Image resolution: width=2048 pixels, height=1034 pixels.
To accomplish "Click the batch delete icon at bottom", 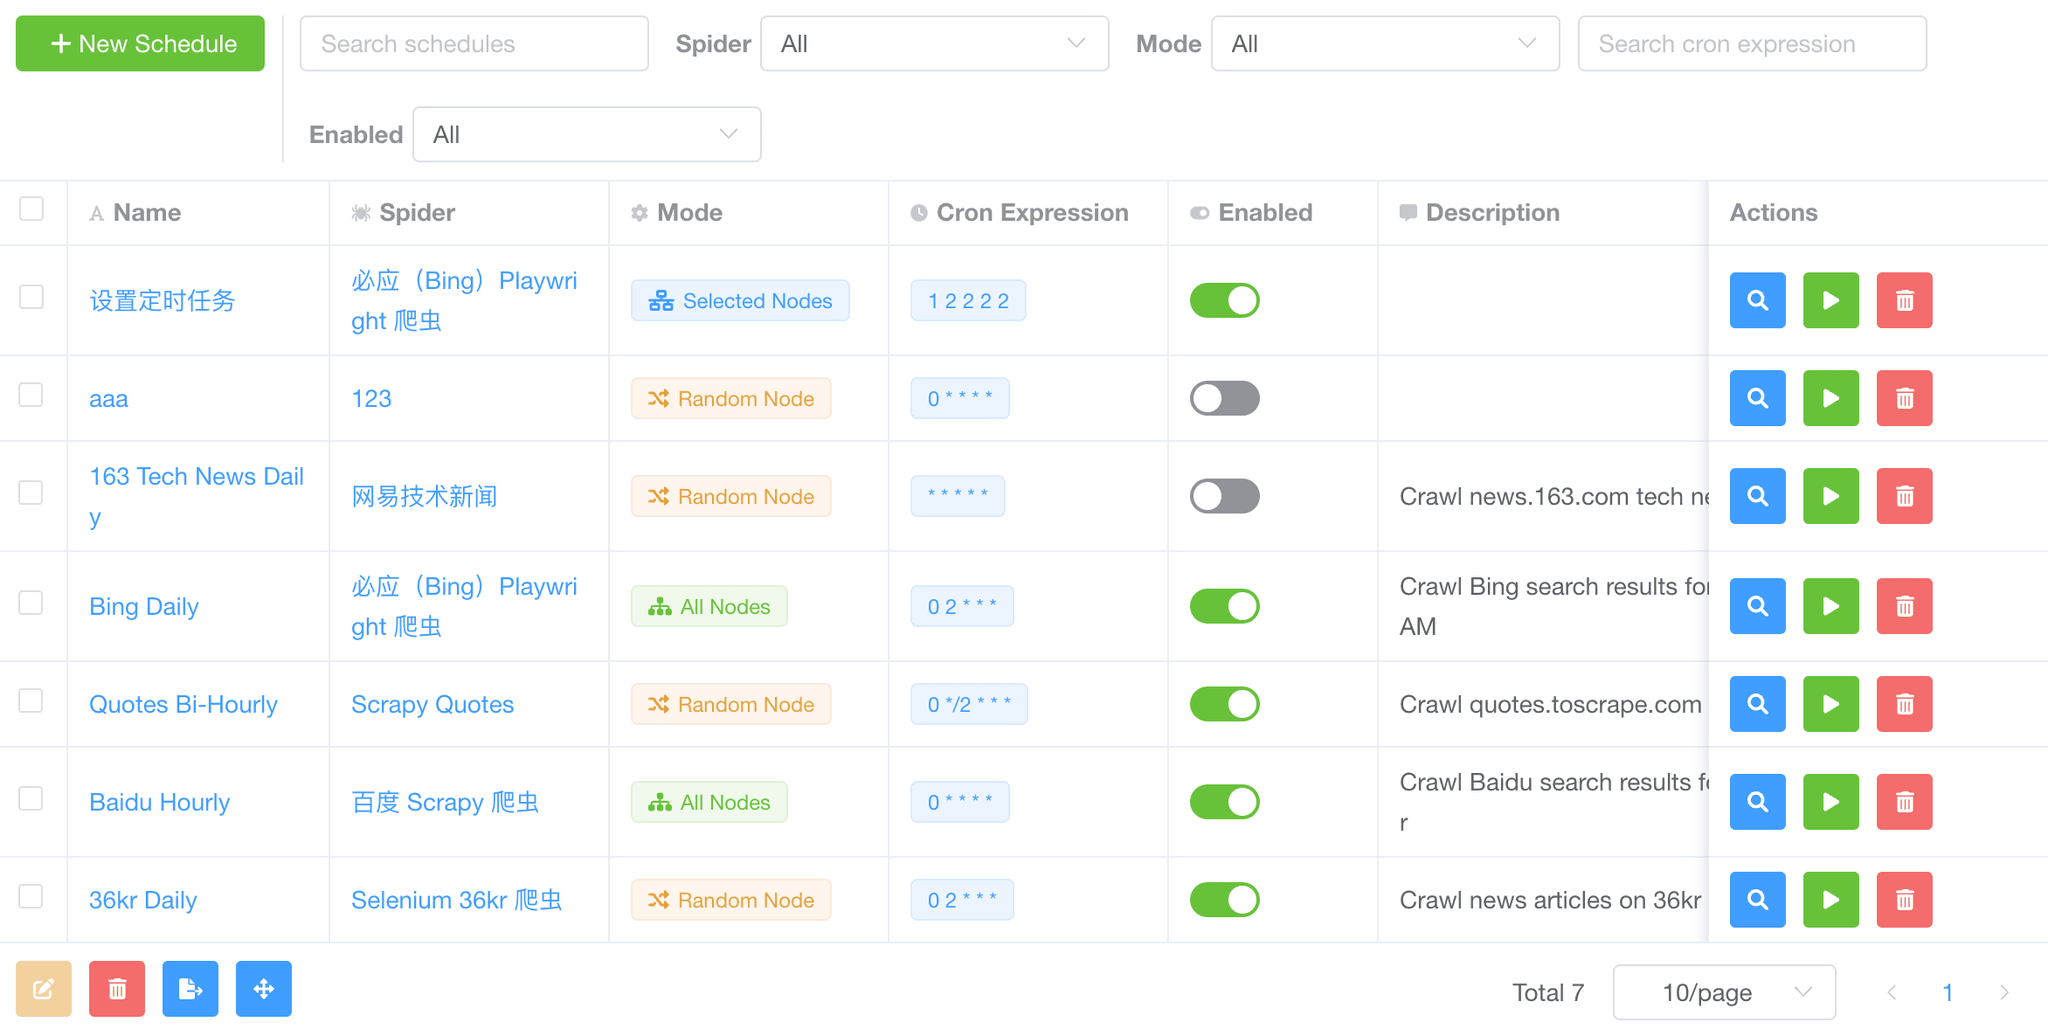I will [116, 988].
